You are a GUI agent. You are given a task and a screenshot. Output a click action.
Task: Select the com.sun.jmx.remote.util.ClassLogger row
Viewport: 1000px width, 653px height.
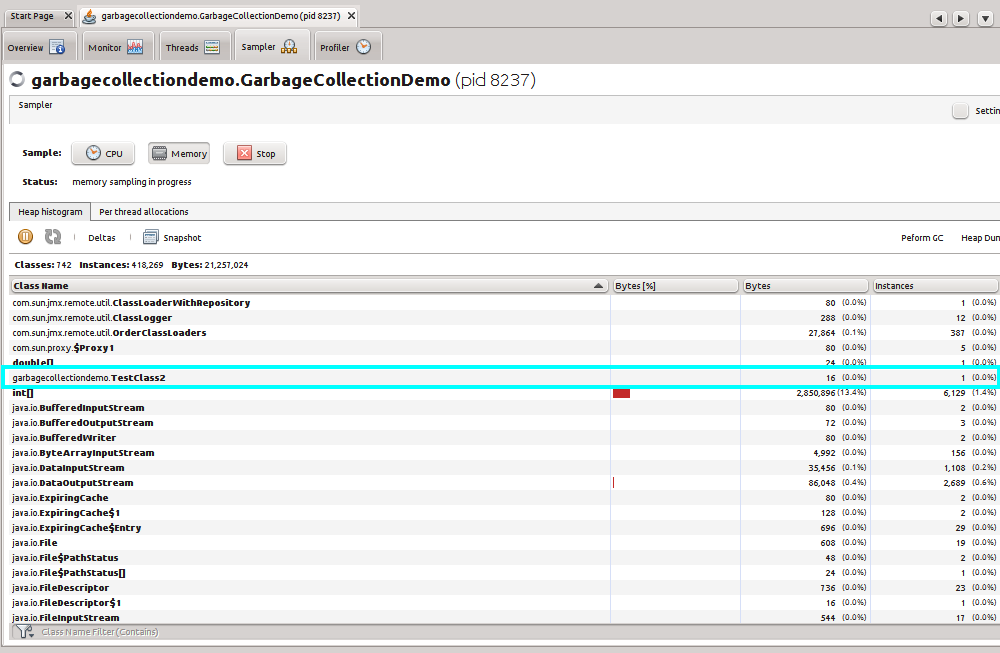(504, 318)
